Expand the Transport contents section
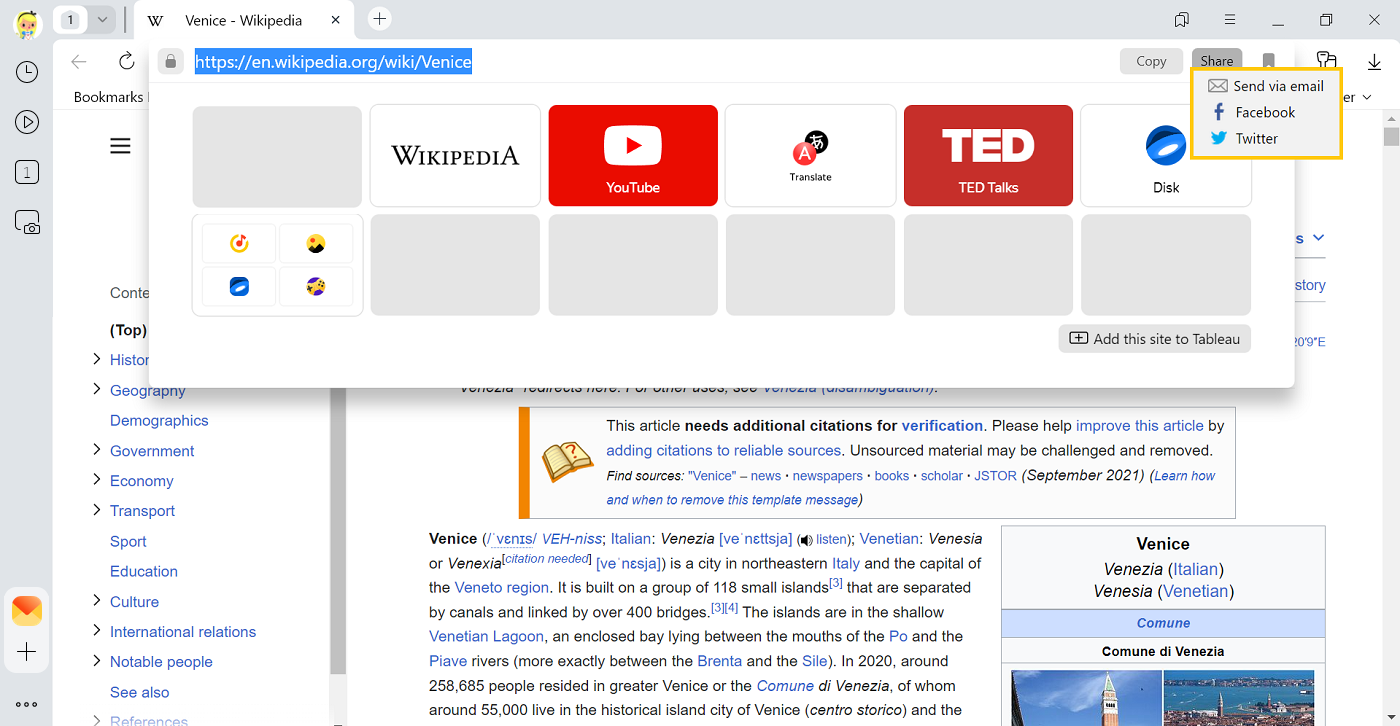The height and width of the screenshot is (726, 1400). click(x=97, y=510)
